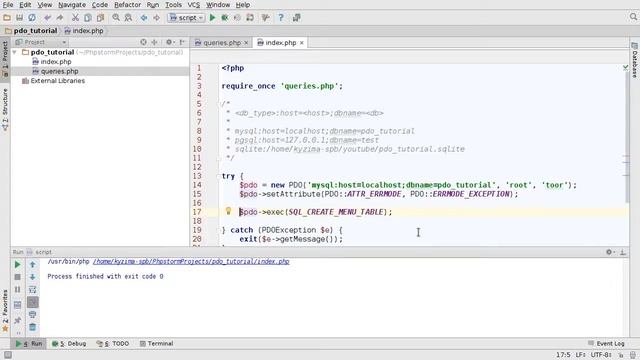Open the Navigate menu
Image resolution: width=640 pixels, height=360 pixels.
point(72,5)
